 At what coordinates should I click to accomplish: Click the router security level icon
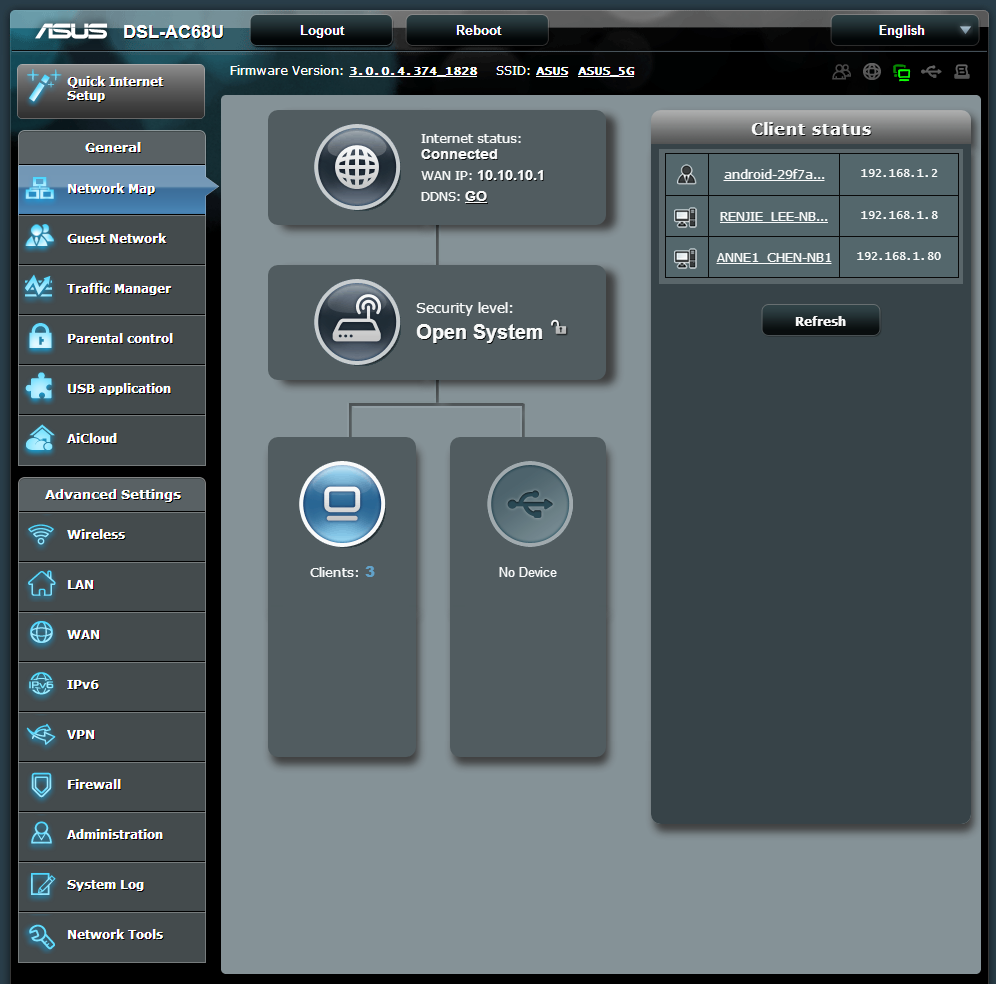click(x=357, y=322)
